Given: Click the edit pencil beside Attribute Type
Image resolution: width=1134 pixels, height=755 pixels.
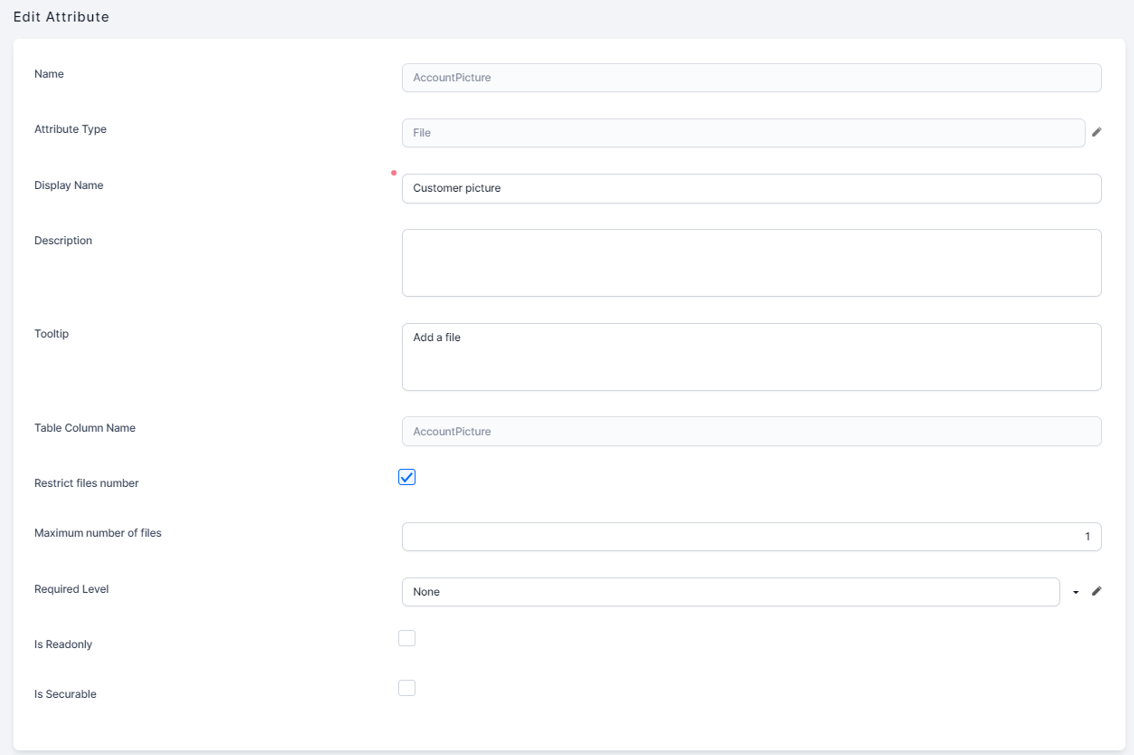Looking at the screenshot, I should pyautogui.click(x=1096, y=132).
